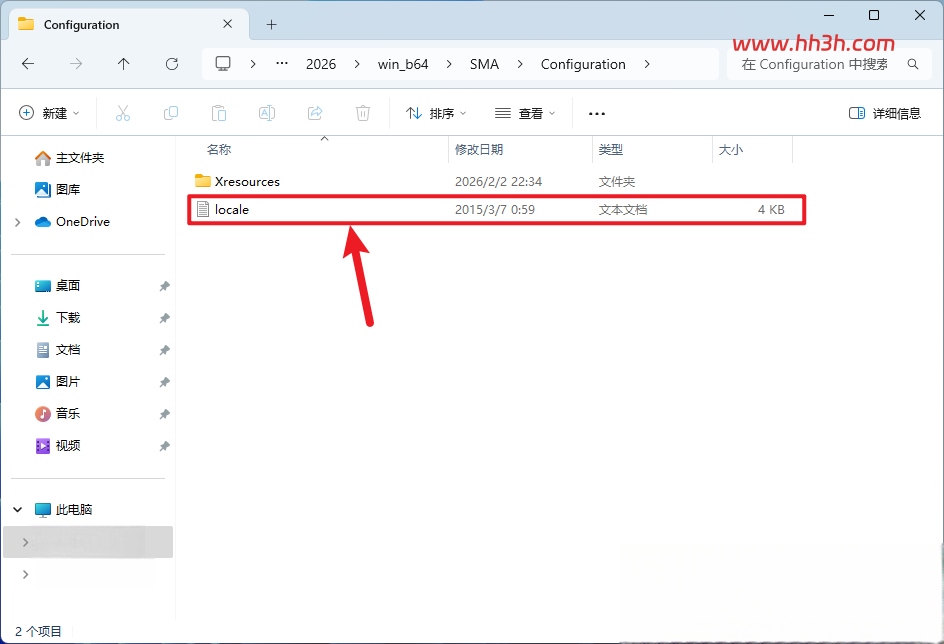Select 图库 (Gallery) in sidebar
Screen dimensions: 944x644
tap(57, 190)
